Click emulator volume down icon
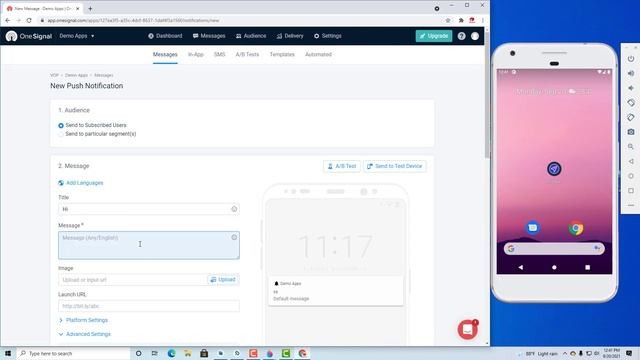 point(631,88)
